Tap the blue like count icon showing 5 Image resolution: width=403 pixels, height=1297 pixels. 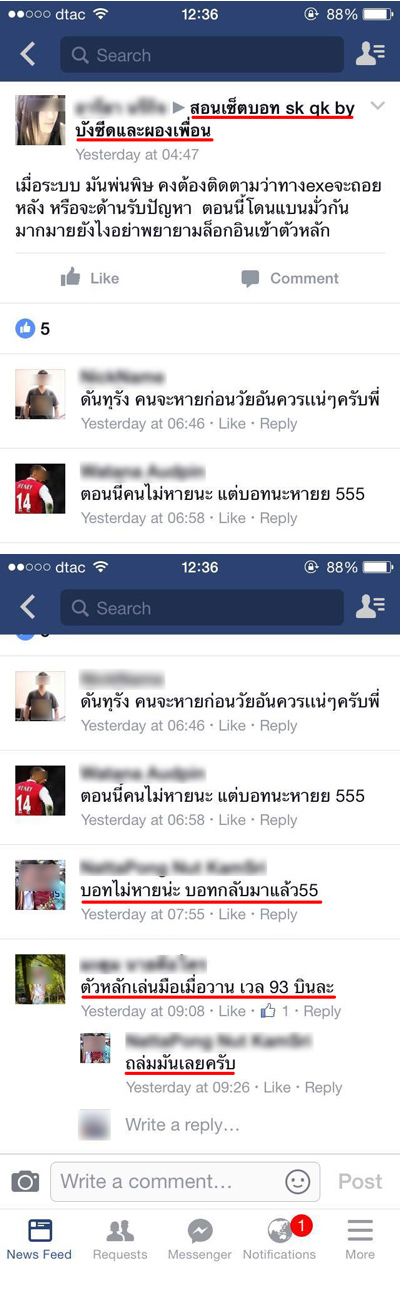[25, 328]
